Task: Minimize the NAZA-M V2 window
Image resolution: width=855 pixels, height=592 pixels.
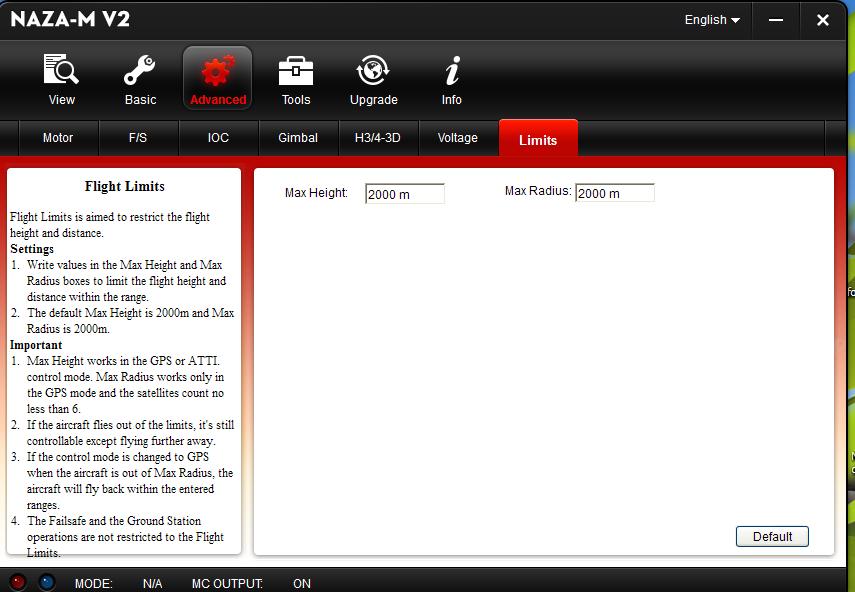Action: point(776,20)
